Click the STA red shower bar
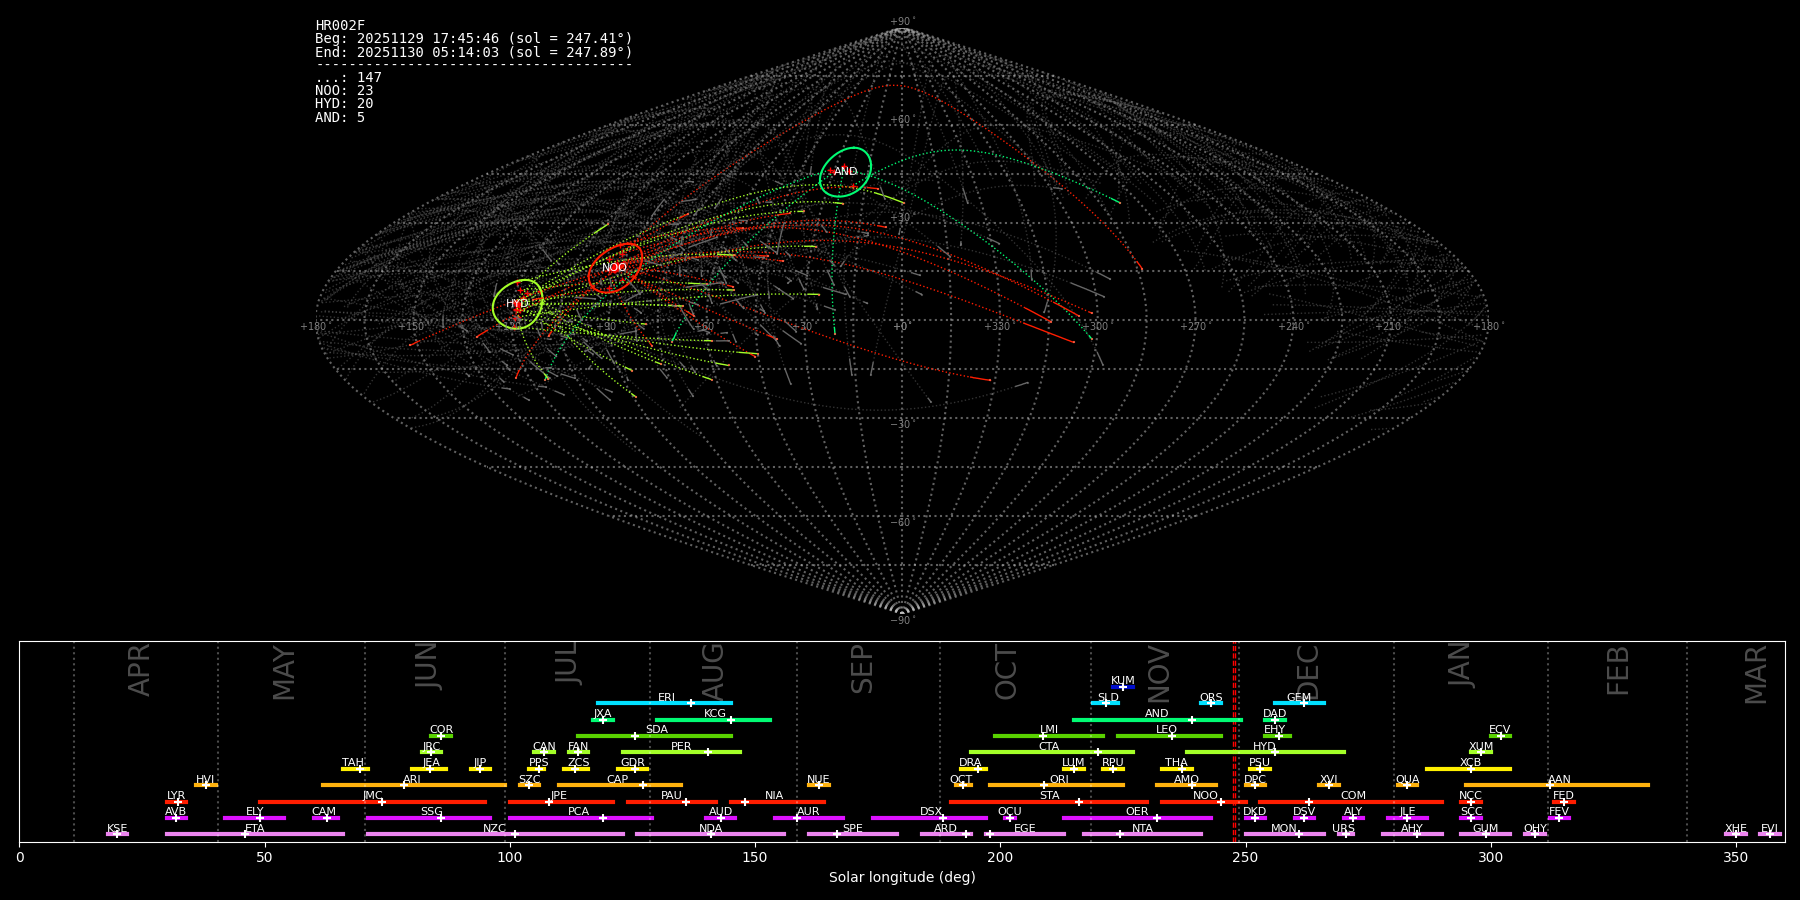 pyautogui.click(x=1049, y=802)
